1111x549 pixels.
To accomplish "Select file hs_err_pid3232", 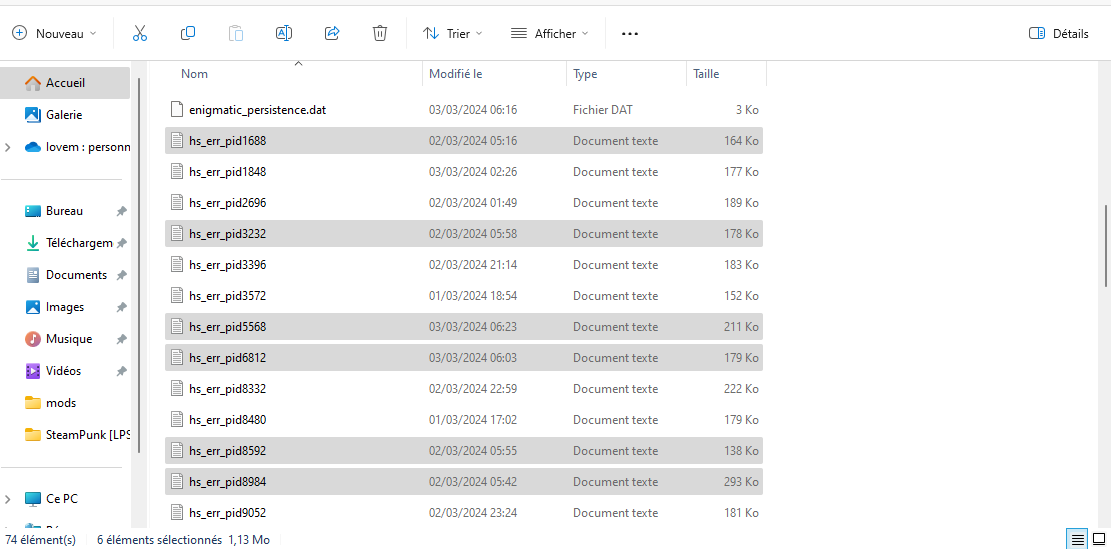I will tap(464, 234).
